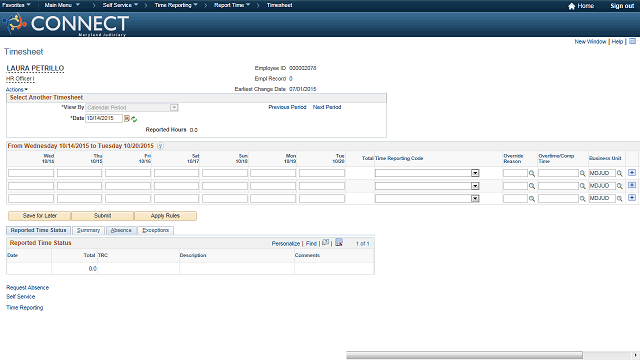Open second row Time Reporting Code dropdown
Screen dimensions: 640x360
[475, 186]
